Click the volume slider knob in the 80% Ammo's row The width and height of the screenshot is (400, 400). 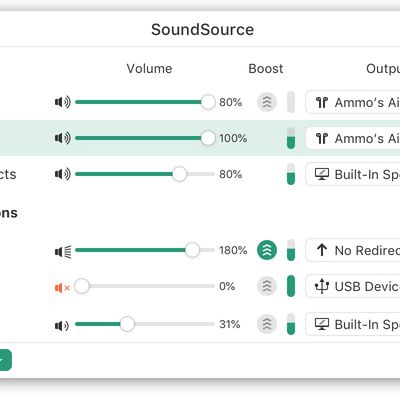pyautogui.click(x=208, y=102)
